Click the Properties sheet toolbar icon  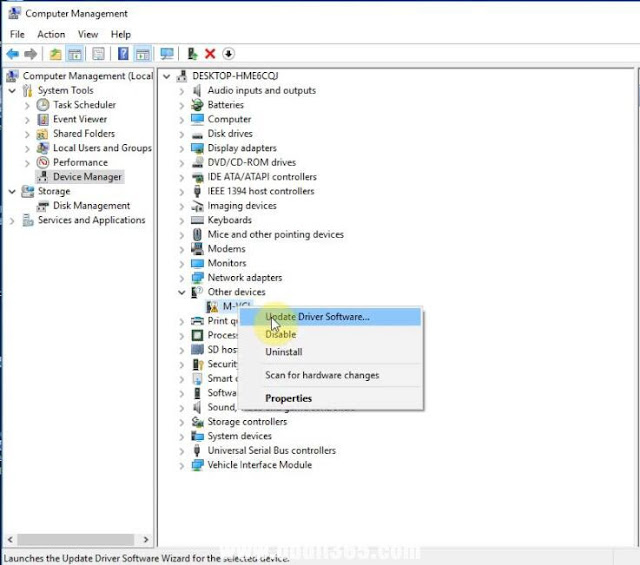[x=98, y=54]
